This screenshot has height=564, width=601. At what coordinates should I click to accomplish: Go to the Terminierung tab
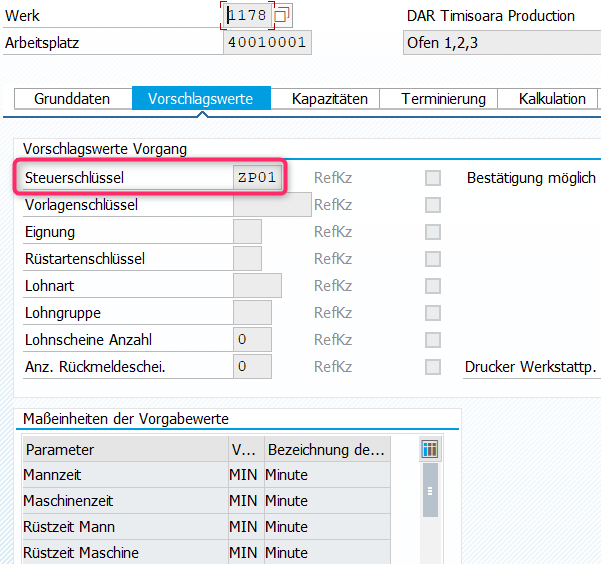click(x=443, y=99)
